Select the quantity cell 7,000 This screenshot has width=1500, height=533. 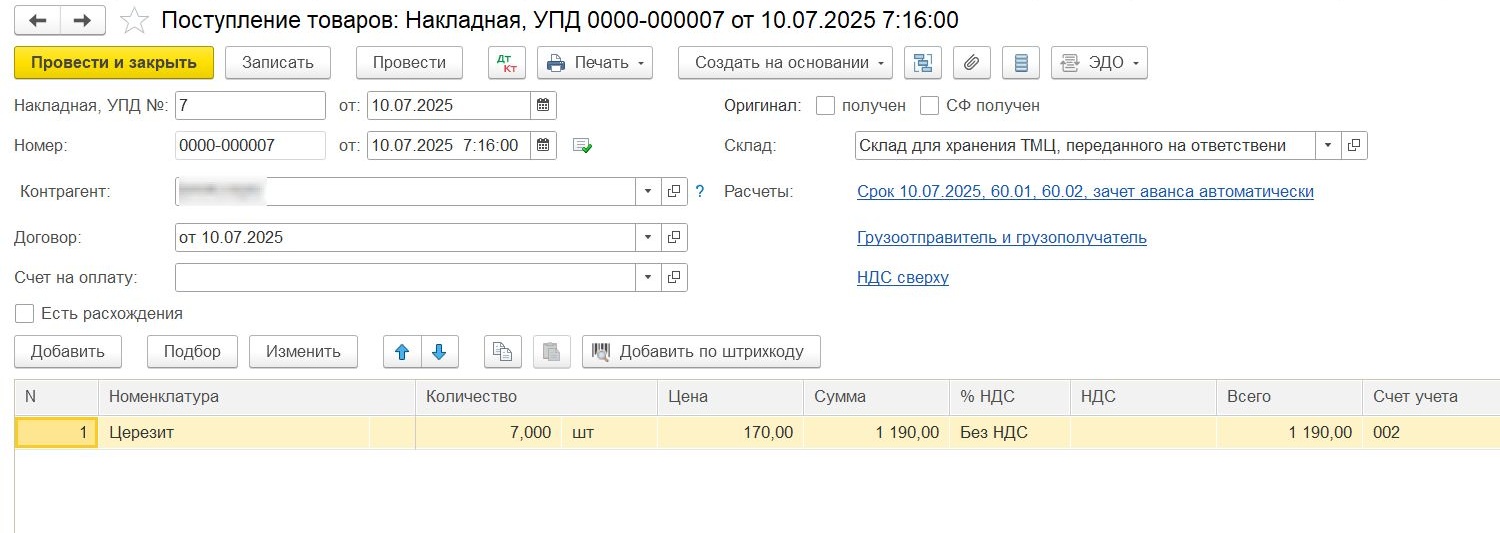(x=487, y=433)
